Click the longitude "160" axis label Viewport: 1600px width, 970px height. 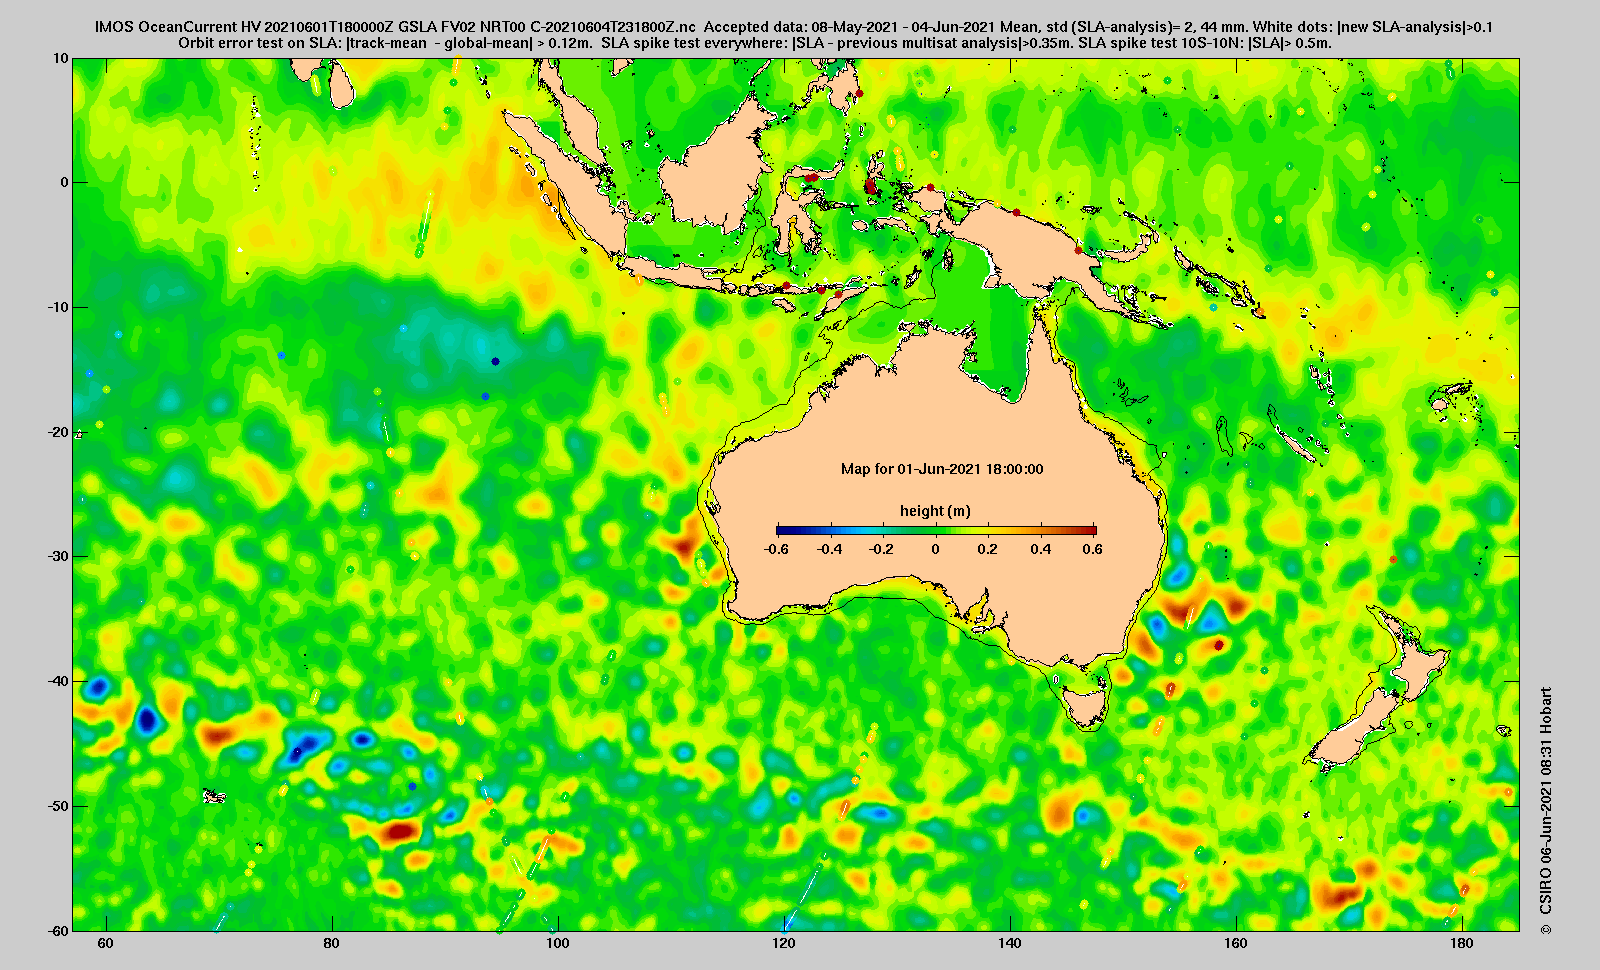[x=1236, y=943]
